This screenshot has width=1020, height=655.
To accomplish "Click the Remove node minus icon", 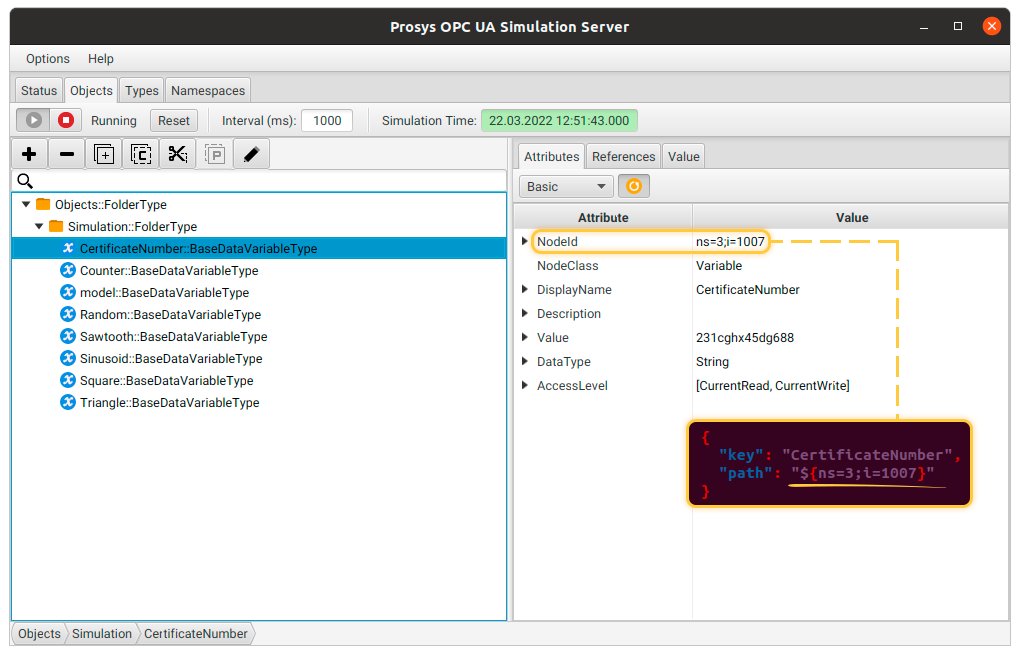I will (x=66, y=154).
